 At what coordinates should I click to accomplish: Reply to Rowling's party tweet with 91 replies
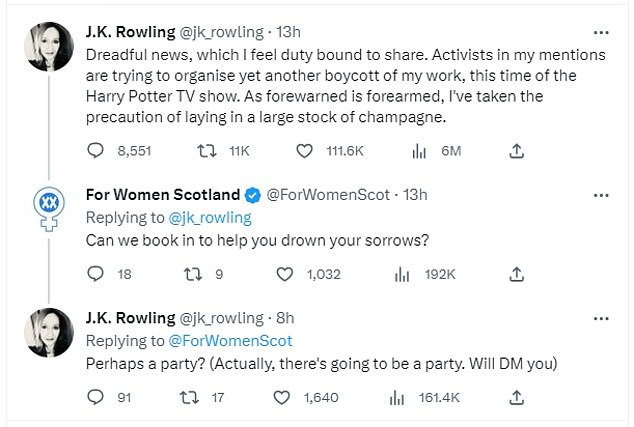[96, 397]
